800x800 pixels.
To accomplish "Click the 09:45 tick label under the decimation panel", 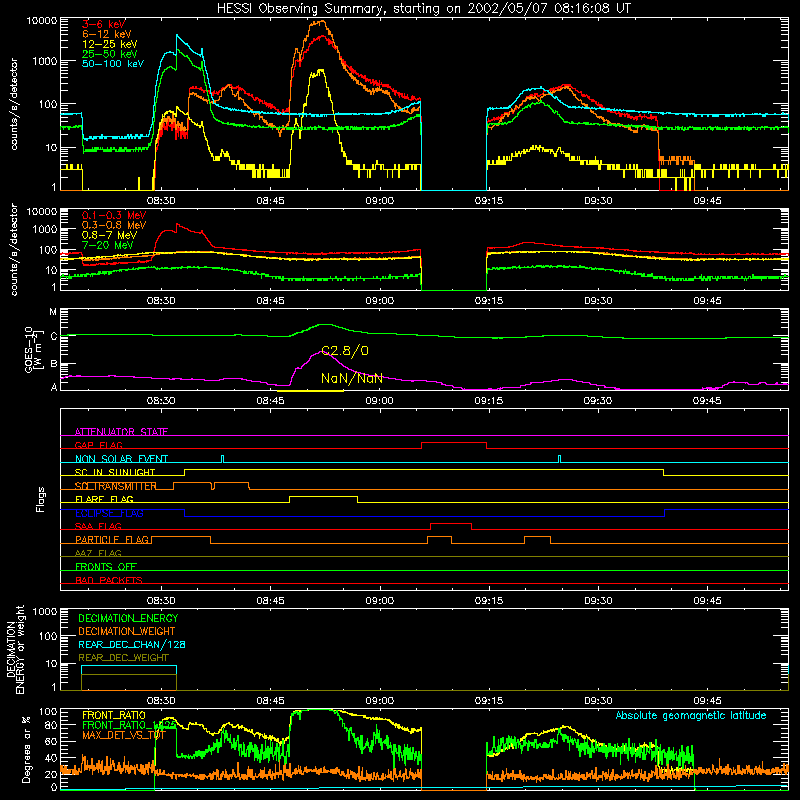I will pyautogui.click(x=707, y=701).
